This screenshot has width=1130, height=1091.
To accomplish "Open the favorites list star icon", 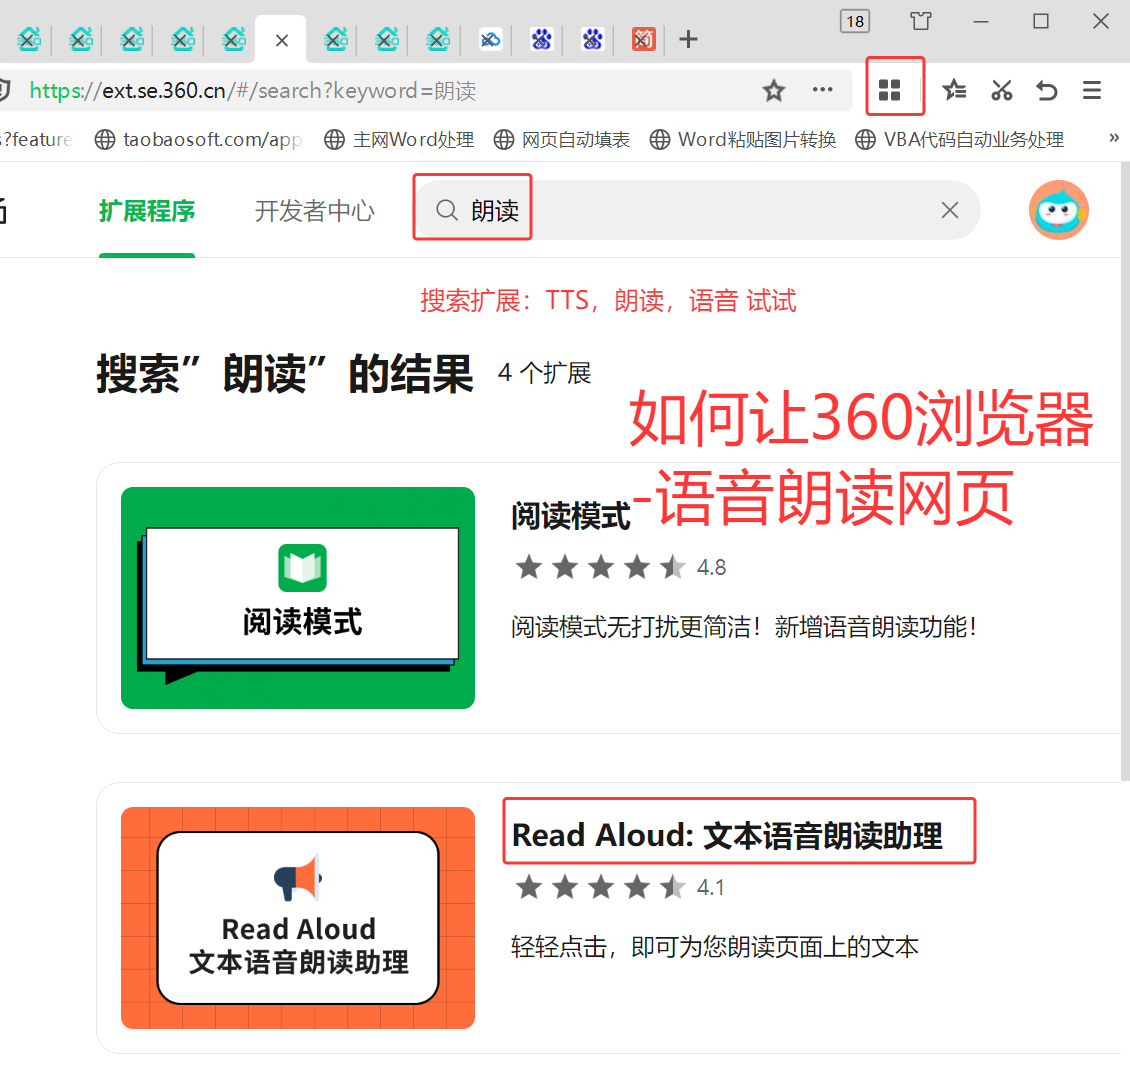I will 954,90.
